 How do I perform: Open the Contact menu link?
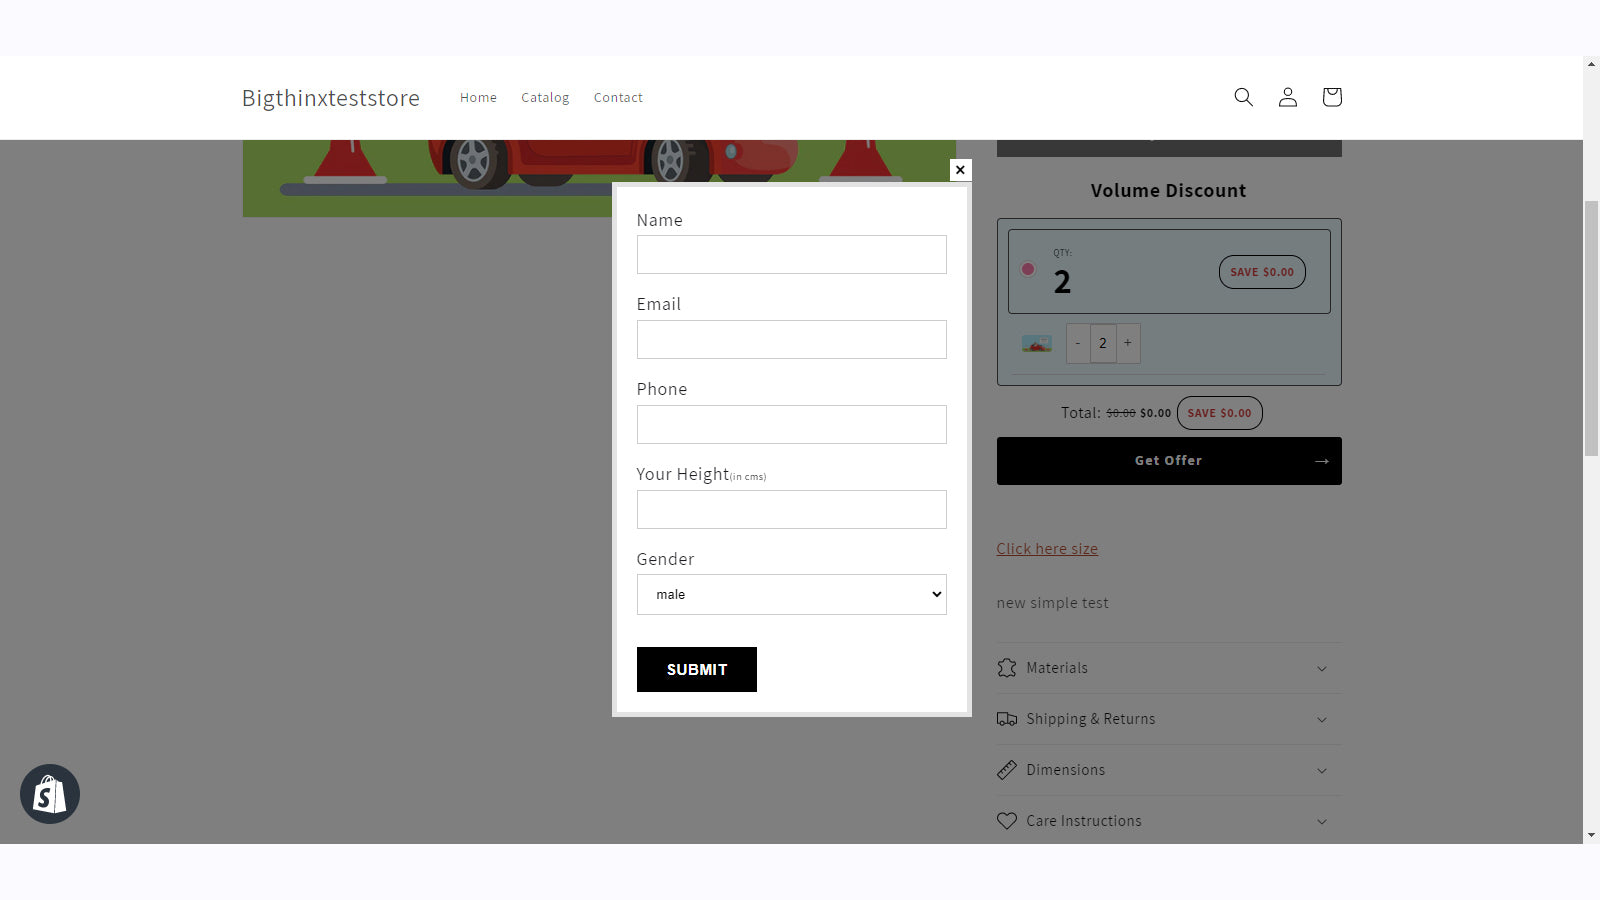618,97
